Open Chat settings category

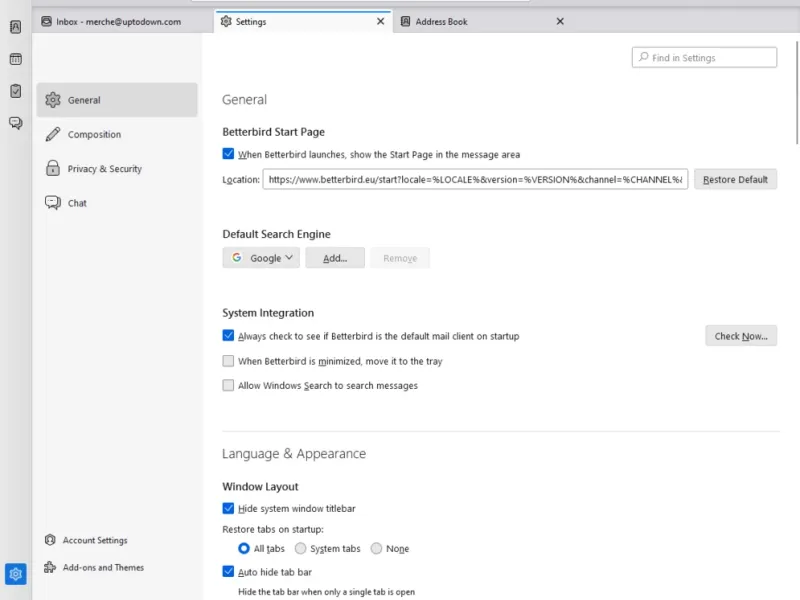click(x=117, y=203)
